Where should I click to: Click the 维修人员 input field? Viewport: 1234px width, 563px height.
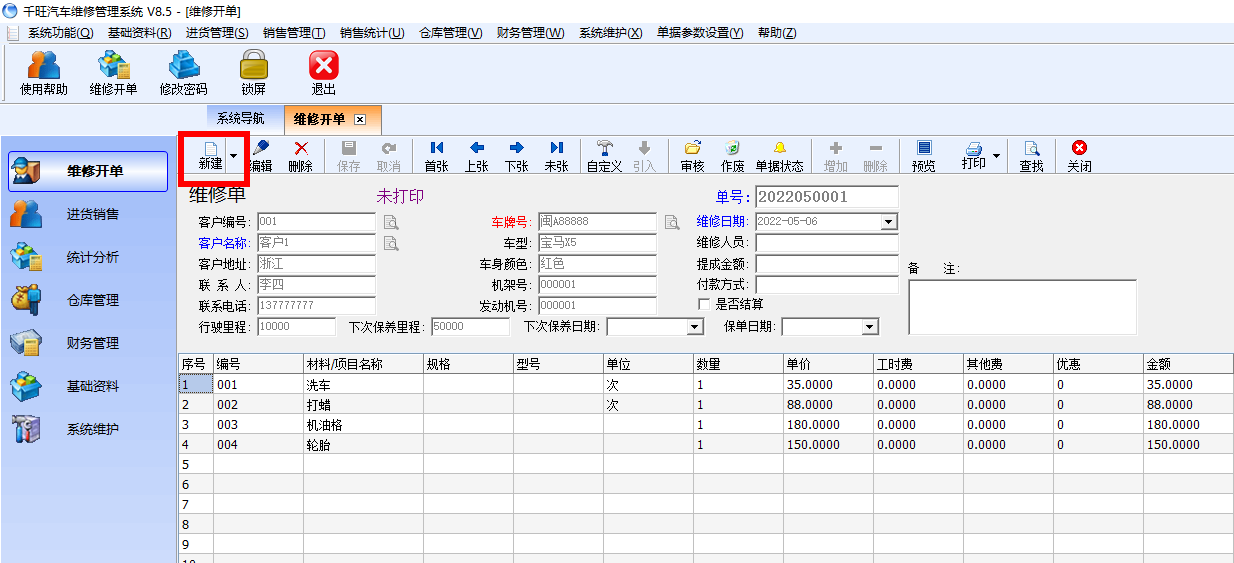(x=827, y=243)
